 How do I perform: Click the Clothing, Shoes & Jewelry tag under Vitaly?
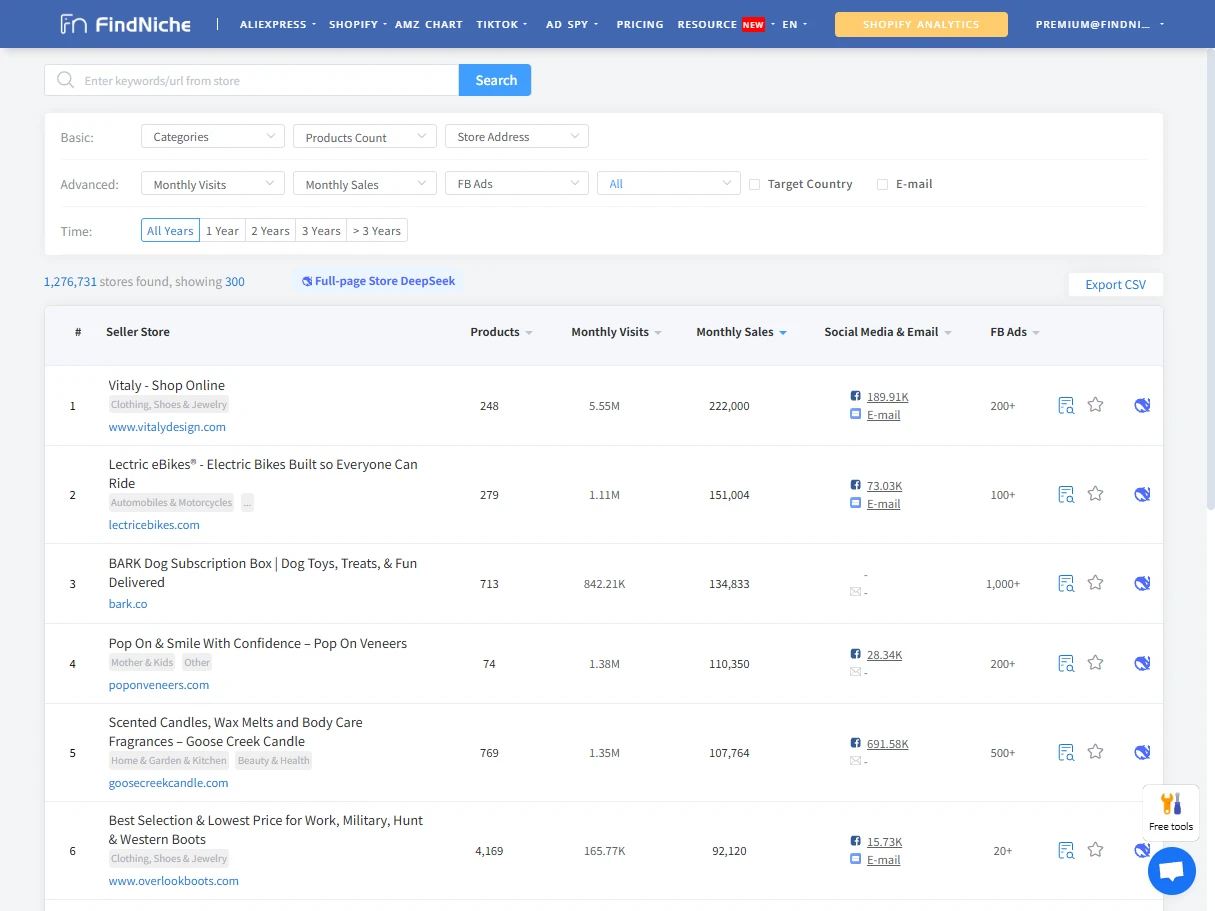tap(169, 404)
